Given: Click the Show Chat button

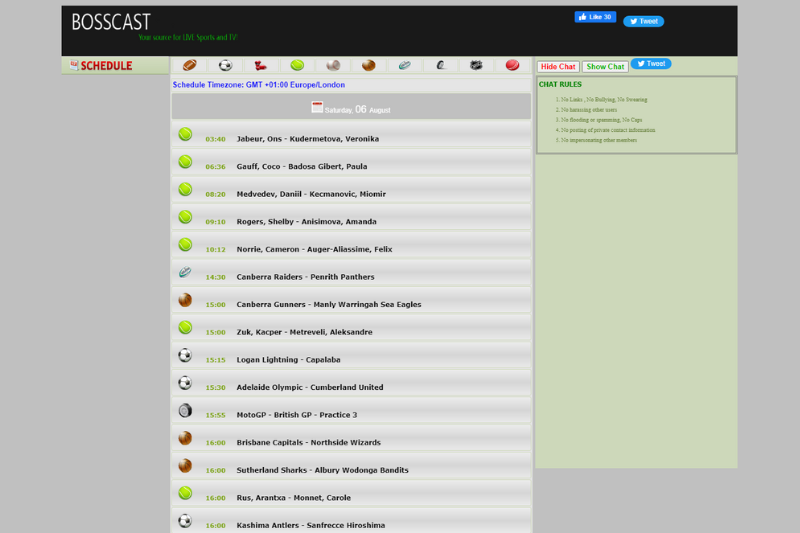Looking at the screenshot, I should [x=605, y=67].
